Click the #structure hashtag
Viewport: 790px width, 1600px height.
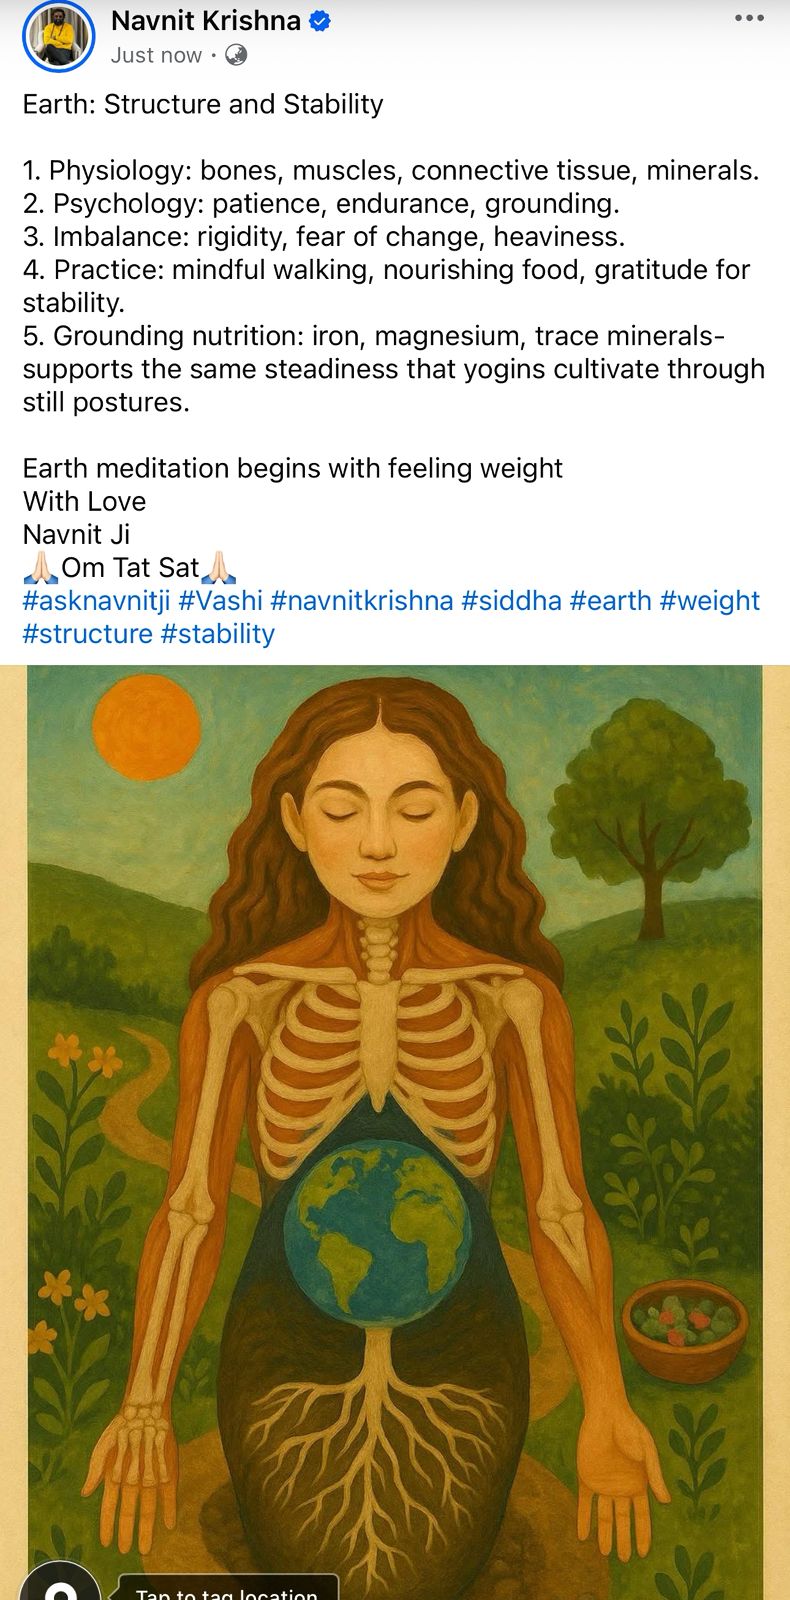(x=87, y=634)
